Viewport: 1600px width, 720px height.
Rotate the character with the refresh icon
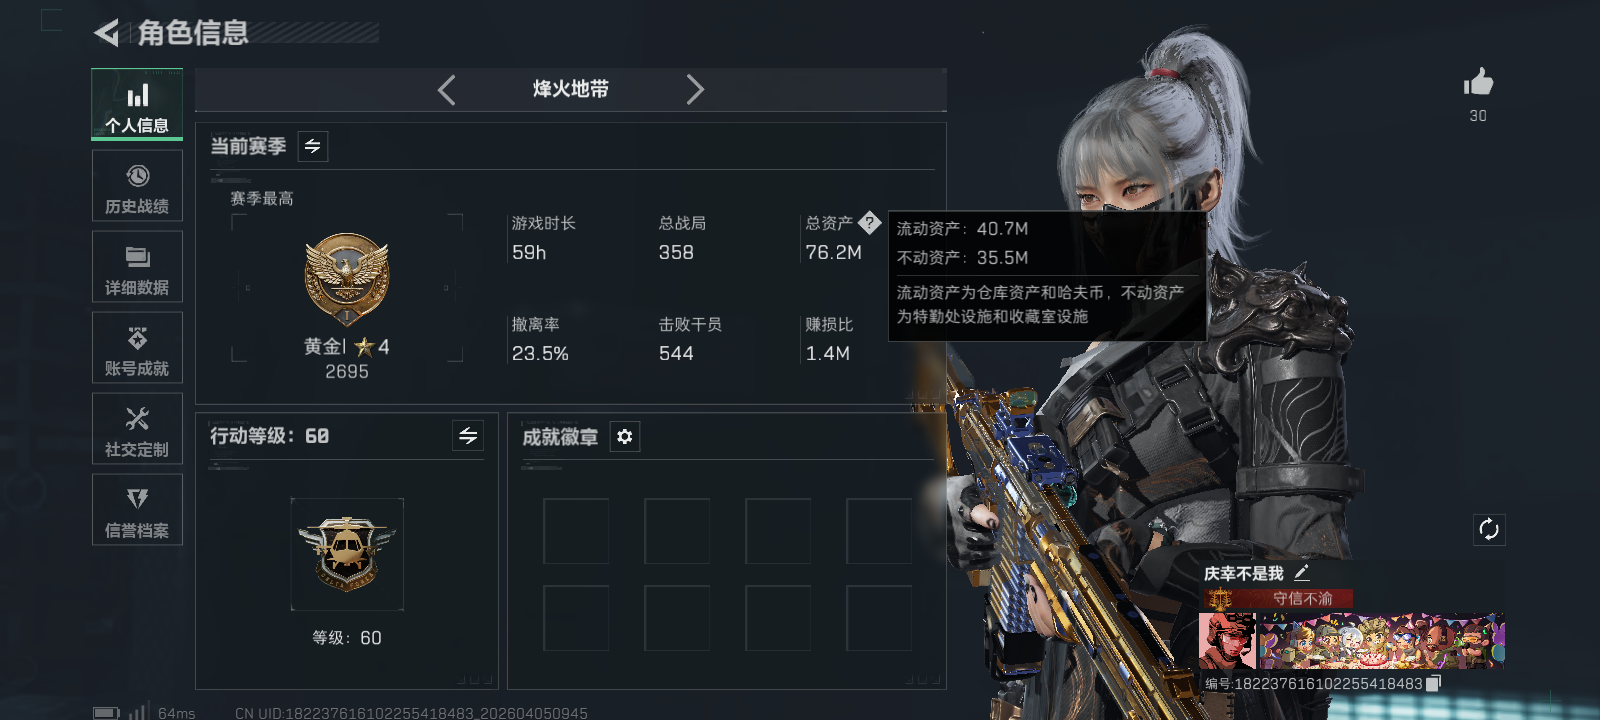[x=1489, y=529]
